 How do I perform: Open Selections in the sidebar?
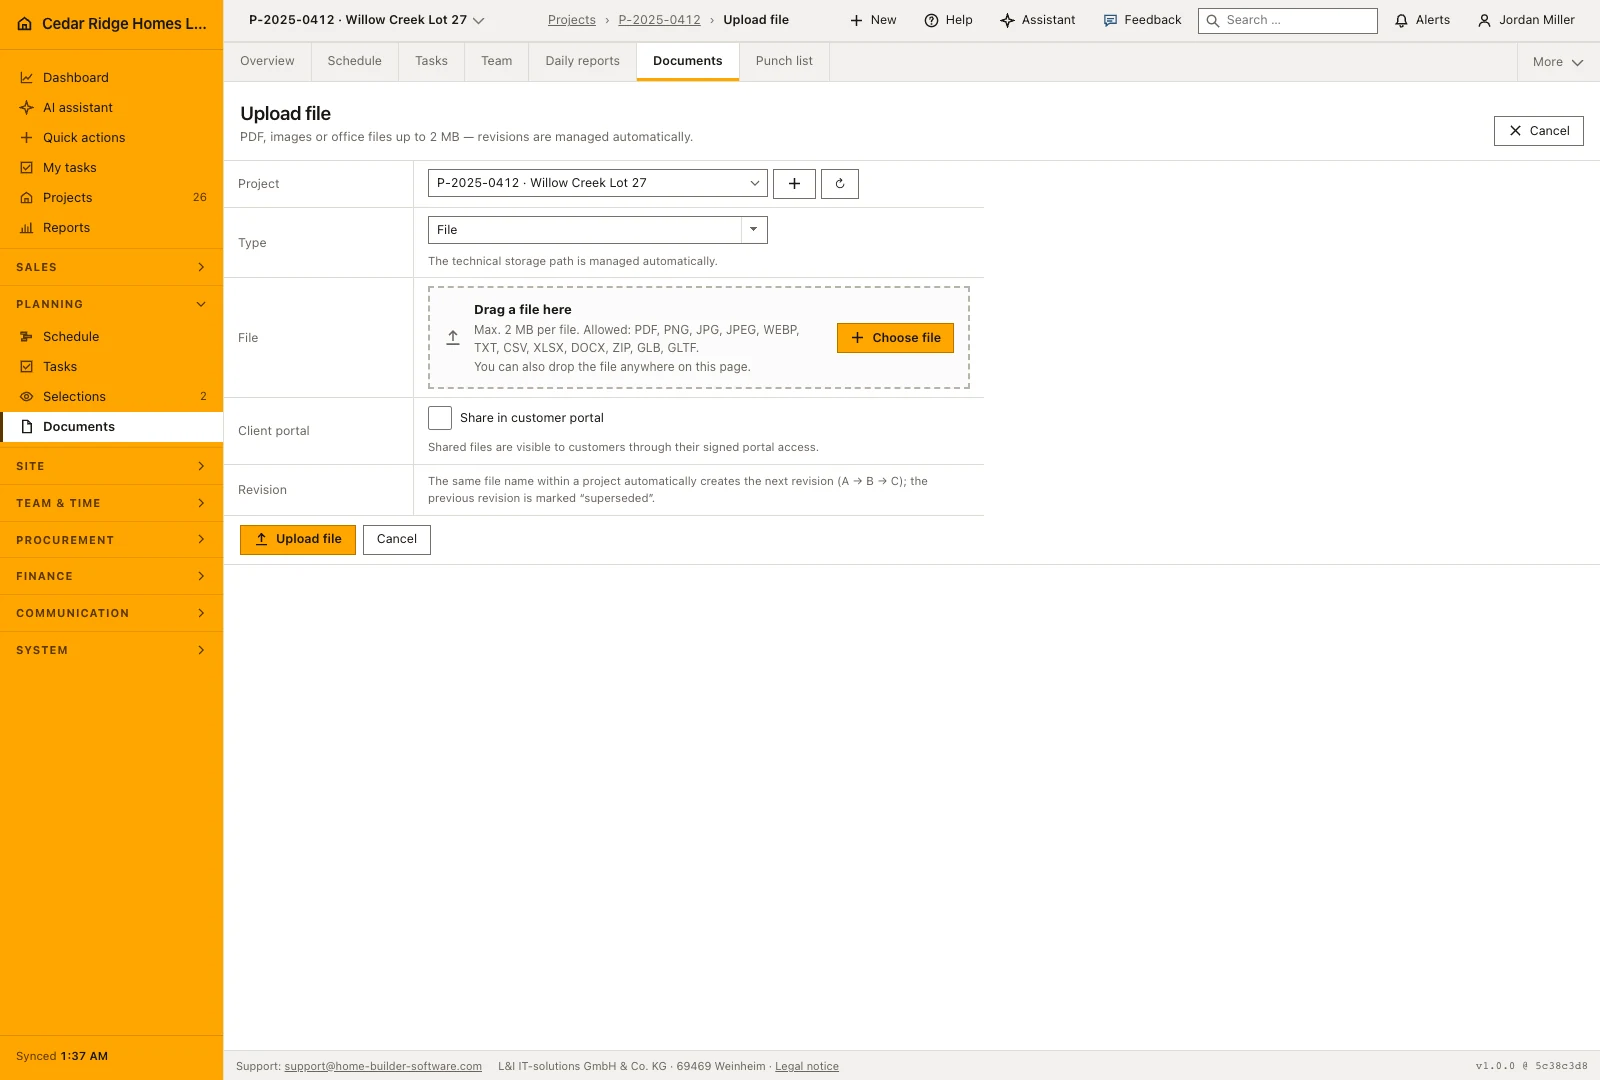(111, 396)
